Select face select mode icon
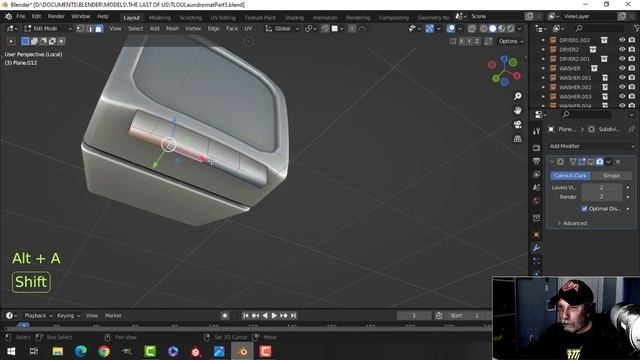The width and height of the screenshot is (640, 360). [x=99, y=29]
